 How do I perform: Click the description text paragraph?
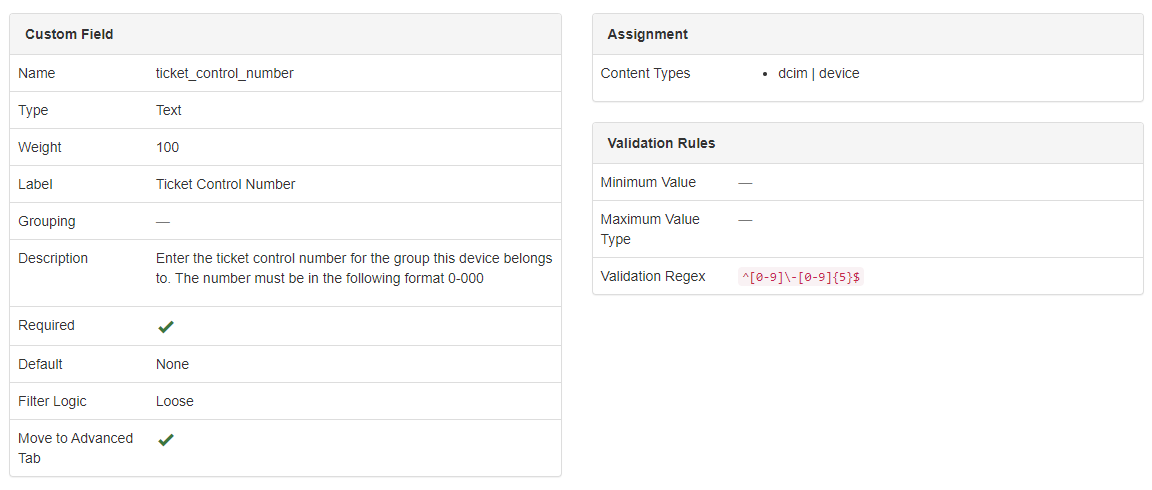click(x=353, y=268)
